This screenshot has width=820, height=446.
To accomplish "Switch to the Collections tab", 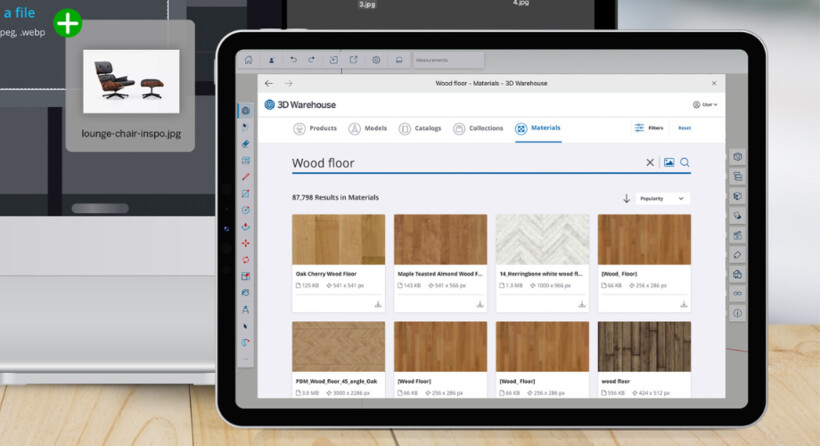I will [x=478, y=128].
